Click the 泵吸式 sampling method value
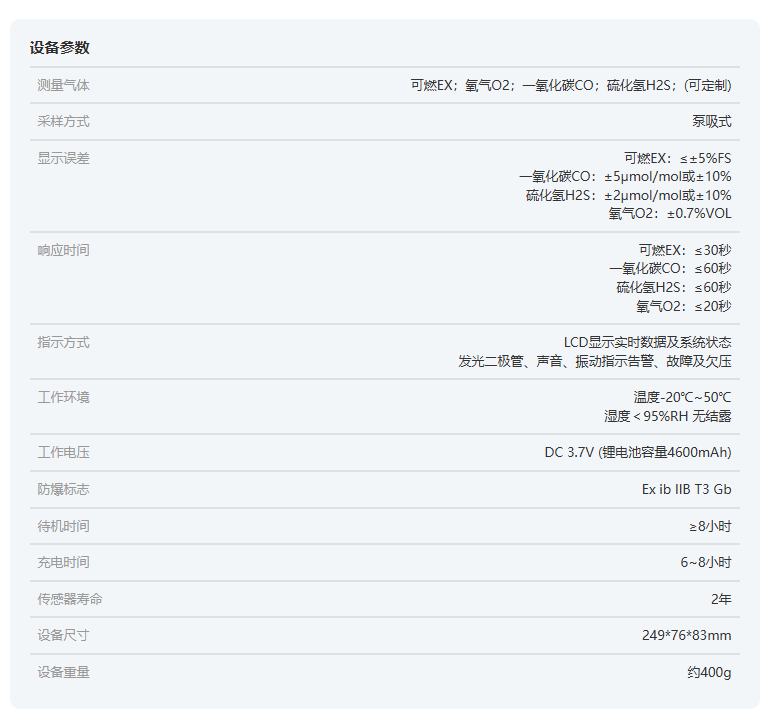 [711, 122]
